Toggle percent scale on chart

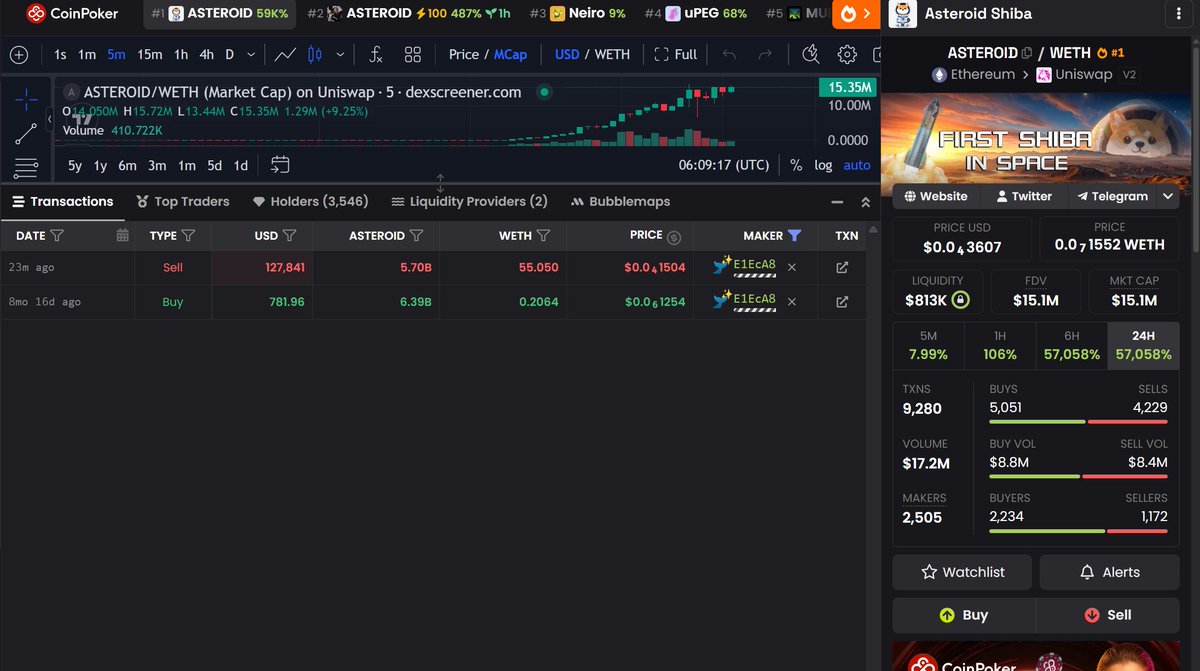(x=796, y=165)
